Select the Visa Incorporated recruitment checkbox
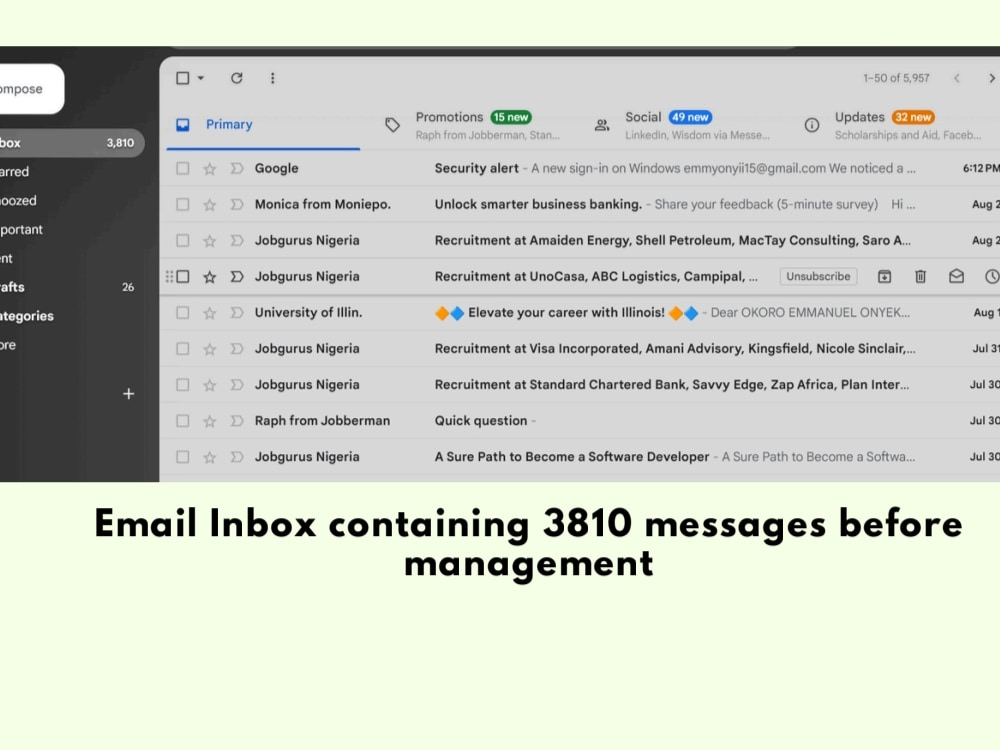This screenshot has height=750, width=1000. (182, 348)
